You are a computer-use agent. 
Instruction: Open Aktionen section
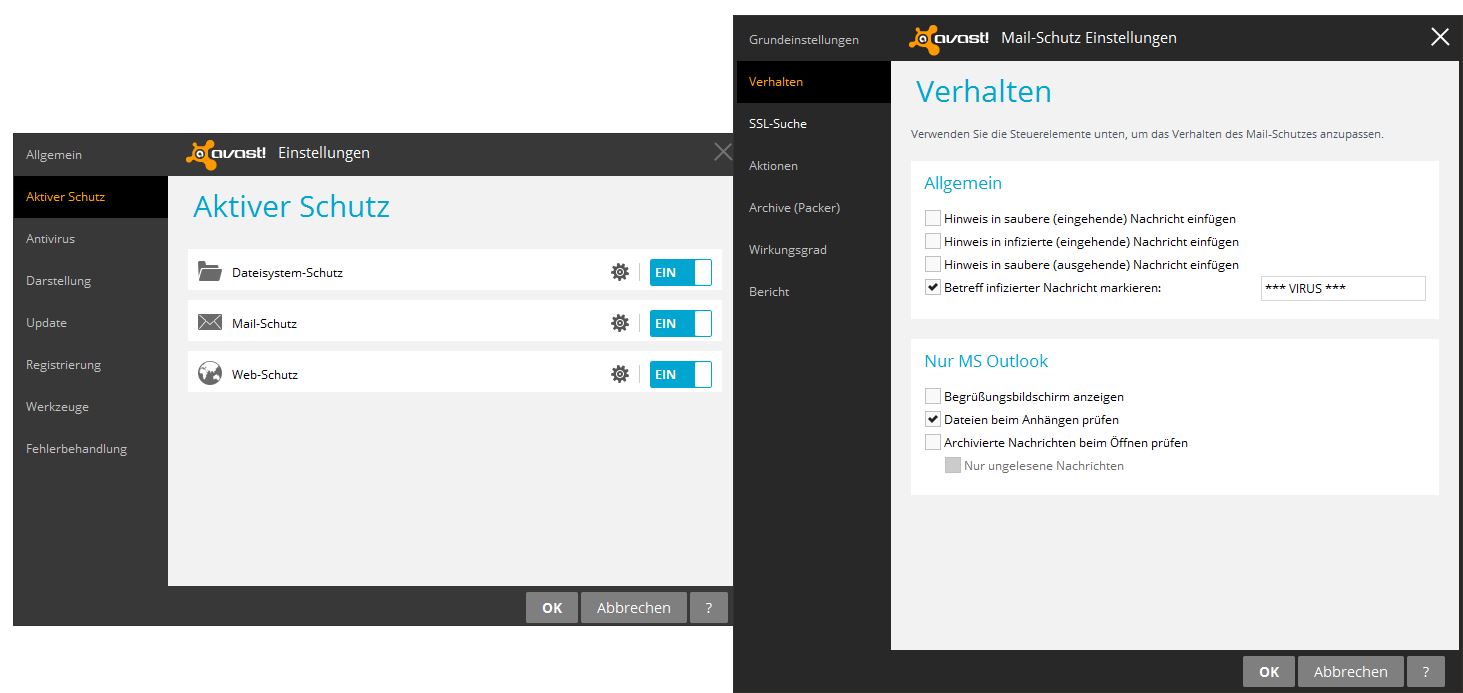coord(813,166)
